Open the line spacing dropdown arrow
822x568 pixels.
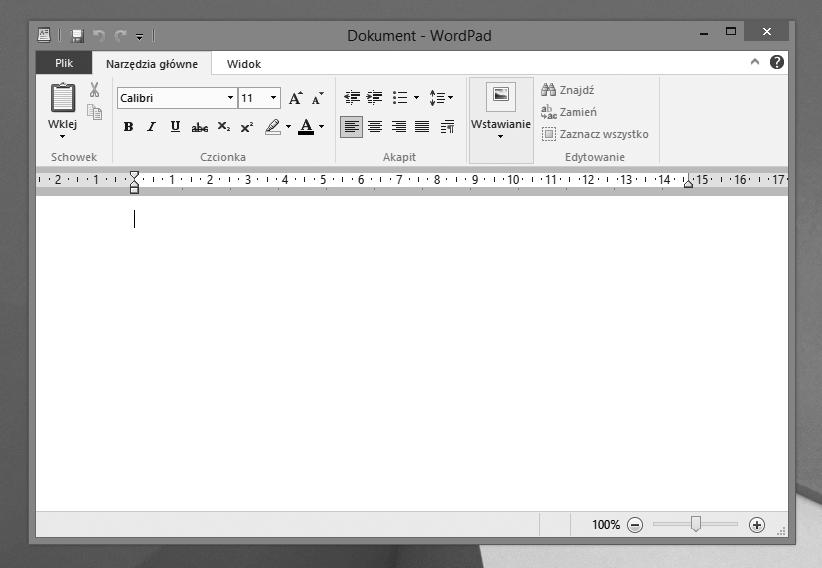[x=450, y=98]
